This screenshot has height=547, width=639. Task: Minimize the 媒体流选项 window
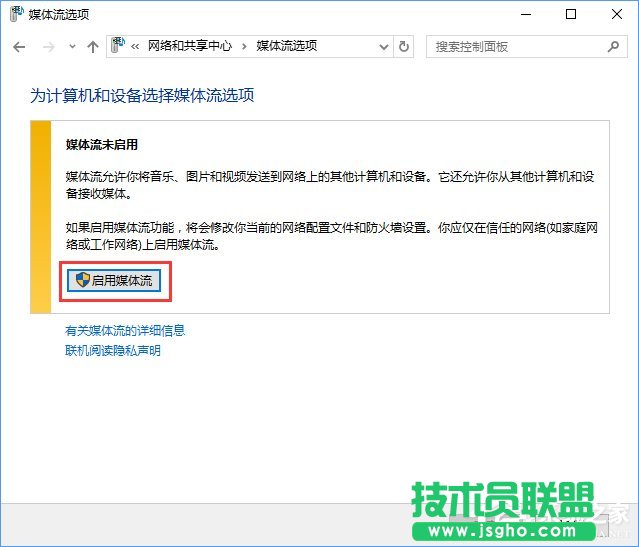tap(526, 14)
